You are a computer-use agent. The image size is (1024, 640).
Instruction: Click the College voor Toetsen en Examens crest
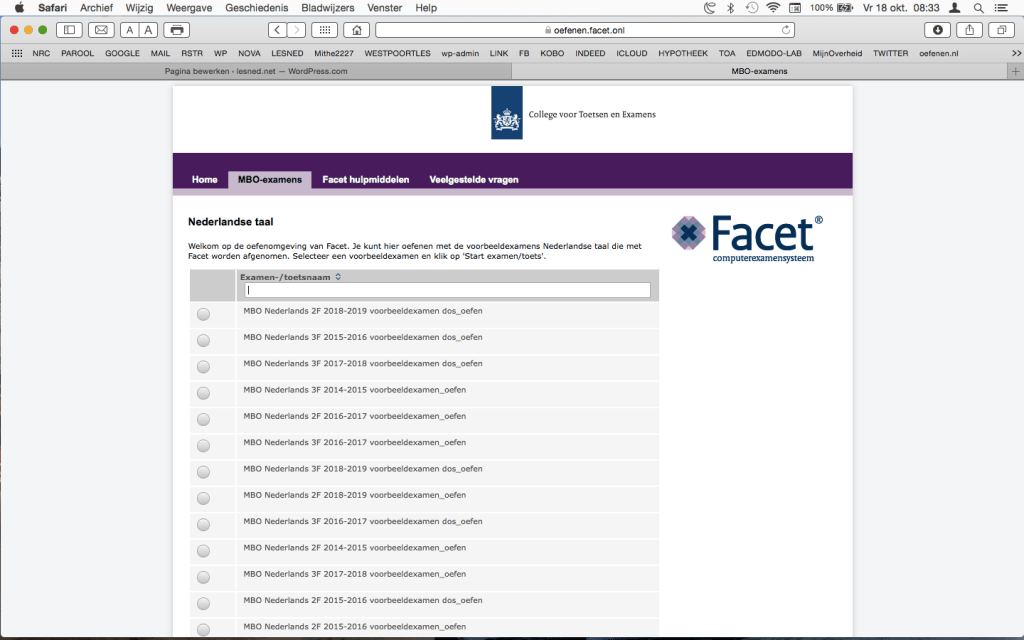[506, 111]
